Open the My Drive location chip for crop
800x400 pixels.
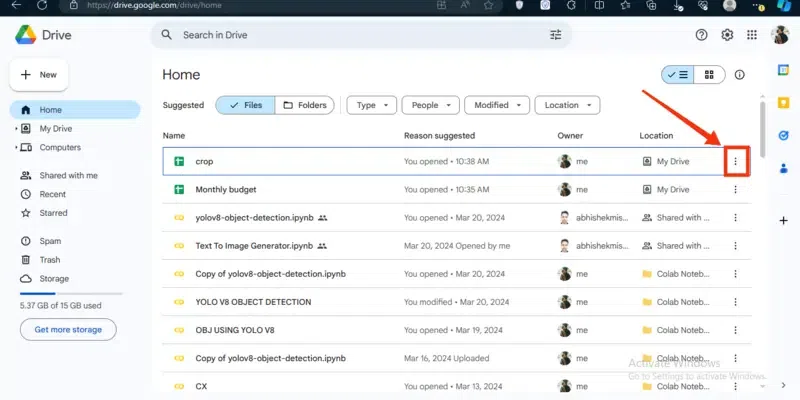(x=666, y=161)
